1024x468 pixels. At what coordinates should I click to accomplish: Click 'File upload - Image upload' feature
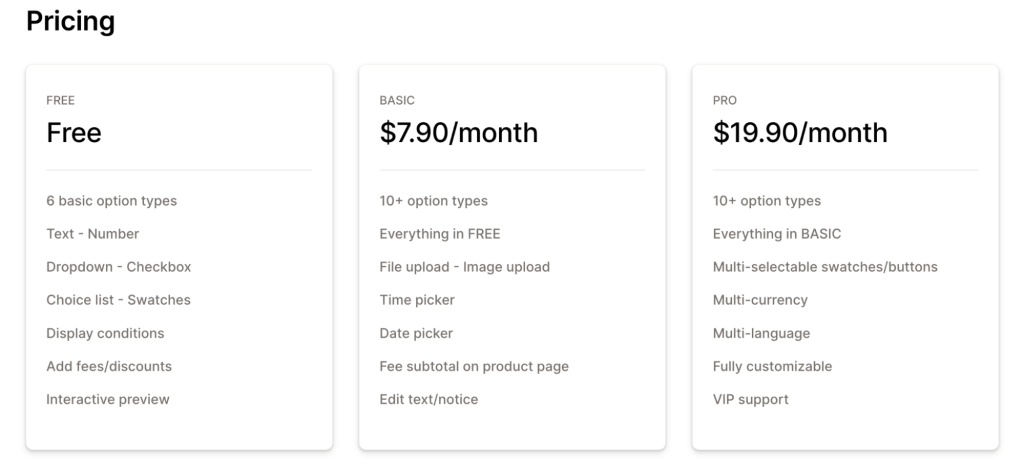(x=464, y=267)
